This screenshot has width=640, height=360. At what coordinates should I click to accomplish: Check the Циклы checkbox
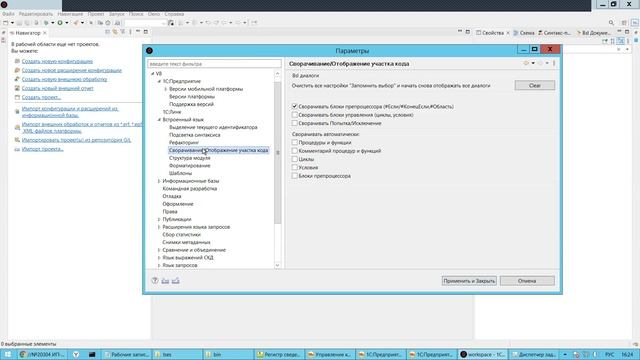click(x=294, y=159)
